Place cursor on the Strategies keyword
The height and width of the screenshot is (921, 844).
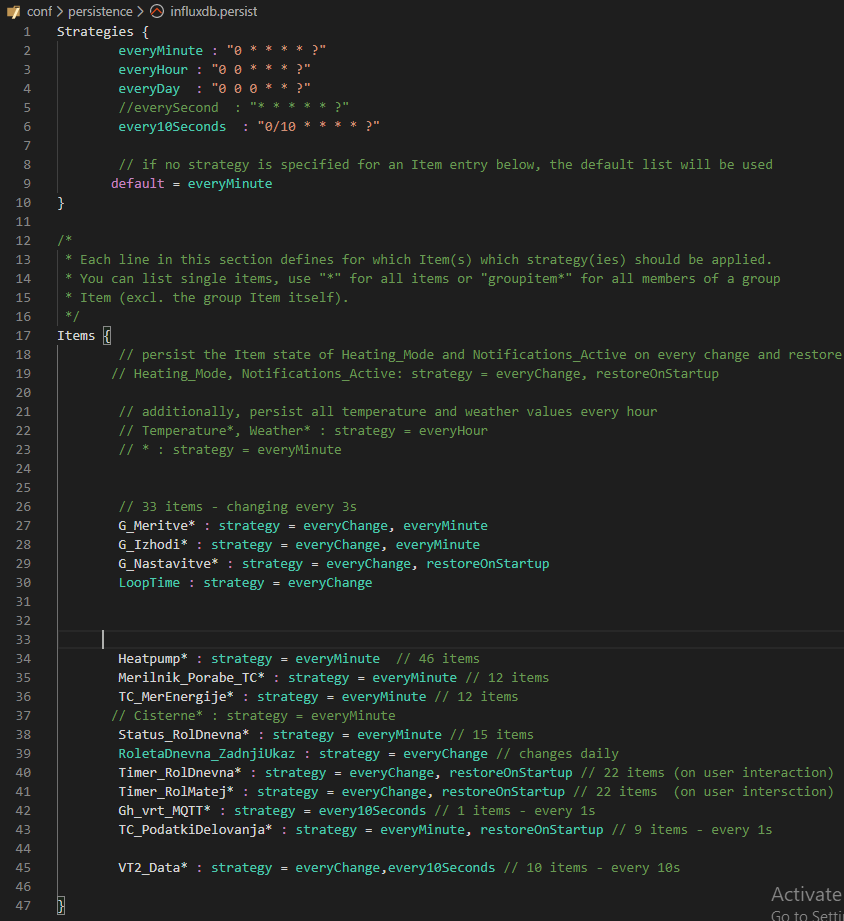[95, 31]
